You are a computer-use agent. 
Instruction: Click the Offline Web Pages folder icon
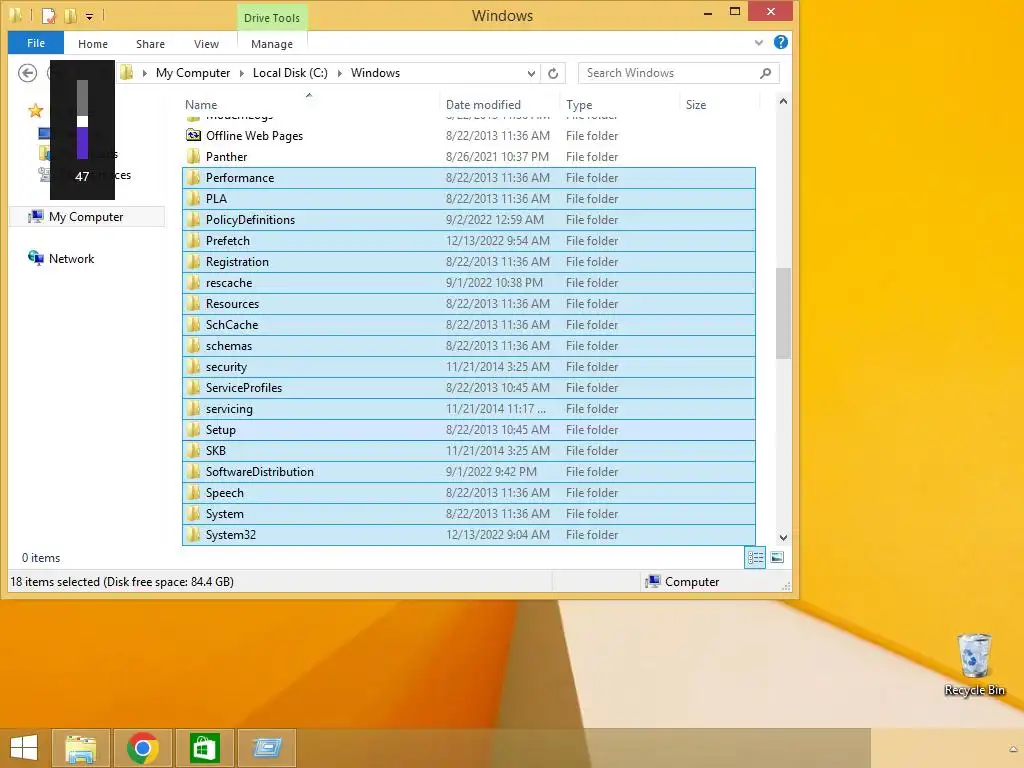click(193, 135)
